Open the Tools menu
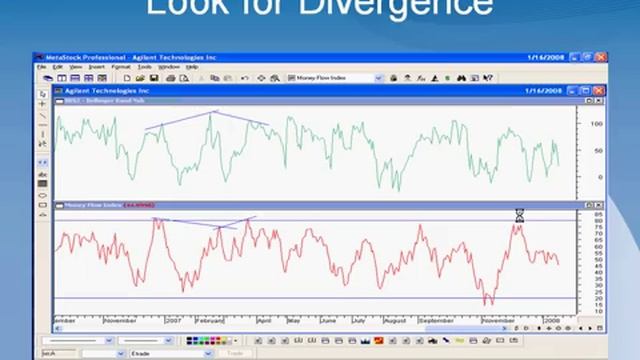 tap(144, 67)
